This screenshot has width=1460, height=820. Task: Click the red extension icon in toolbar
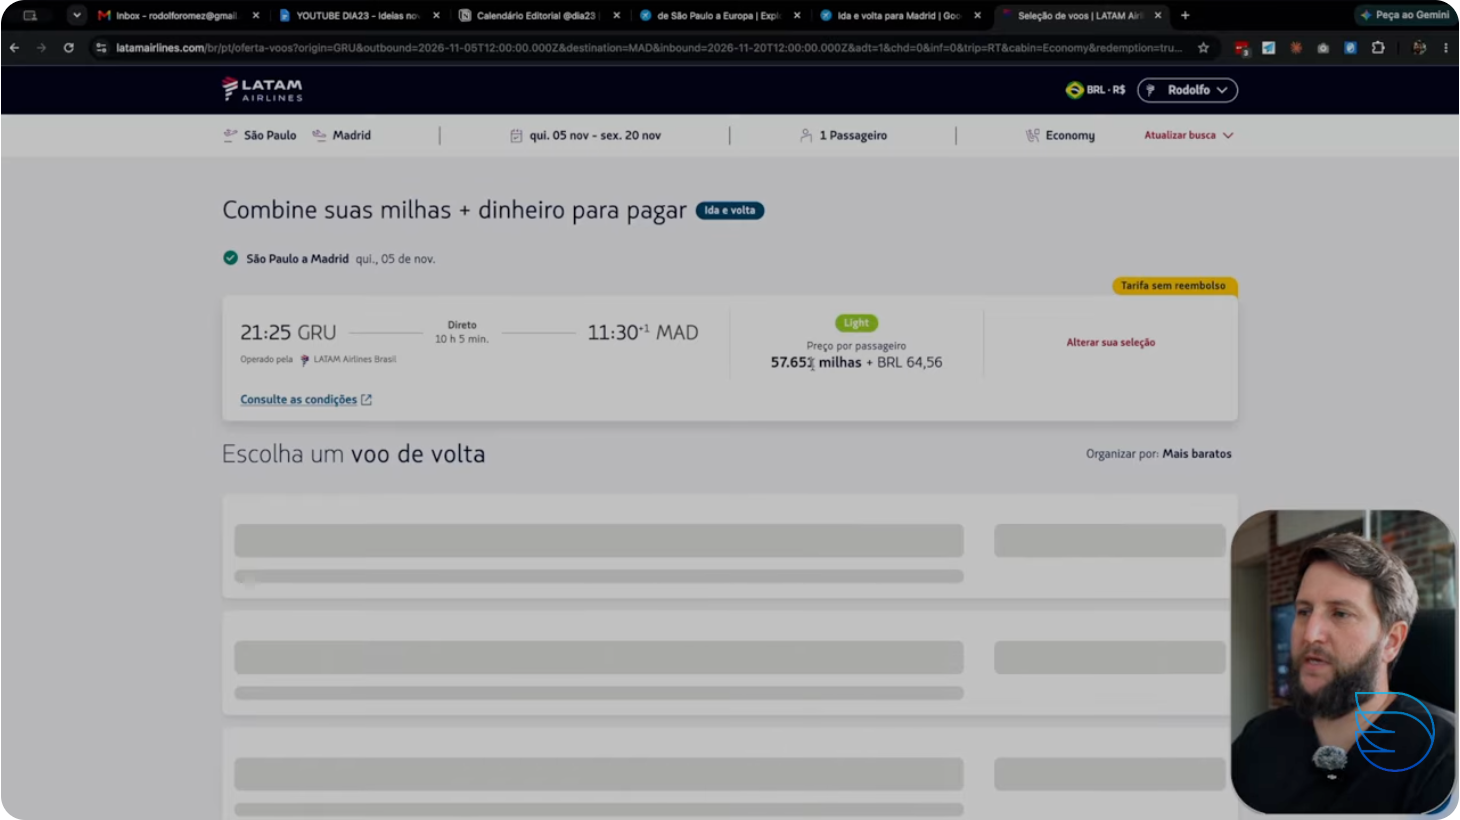[1241, 47]
